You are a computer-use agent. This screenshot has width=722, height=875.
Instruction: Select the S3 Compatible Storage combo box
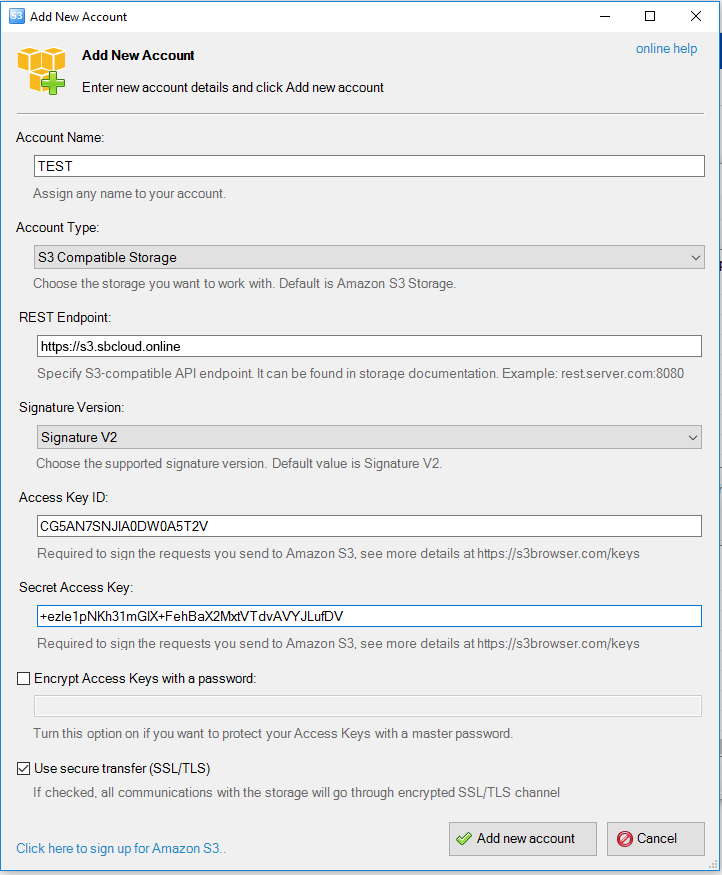point(369,257)
